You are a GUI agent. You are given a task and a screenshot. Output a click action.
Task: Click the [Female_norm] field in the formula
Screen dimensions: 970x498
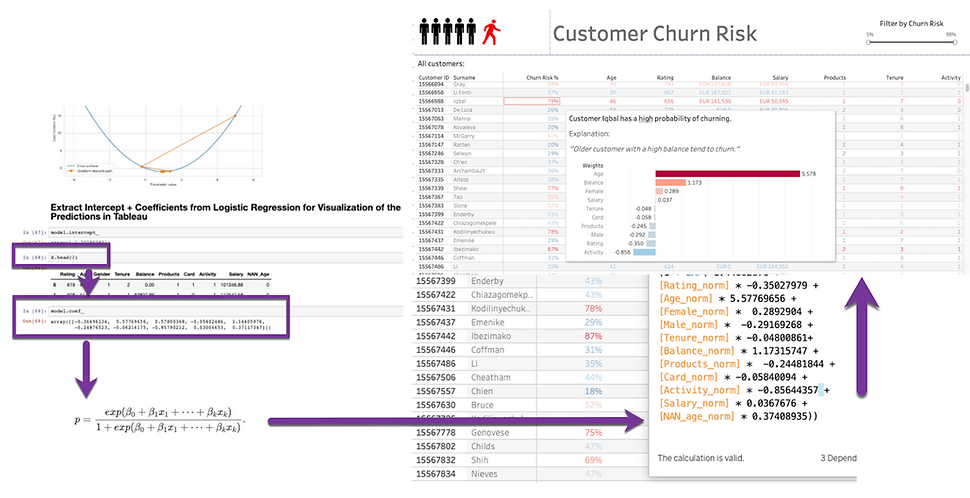696,311
